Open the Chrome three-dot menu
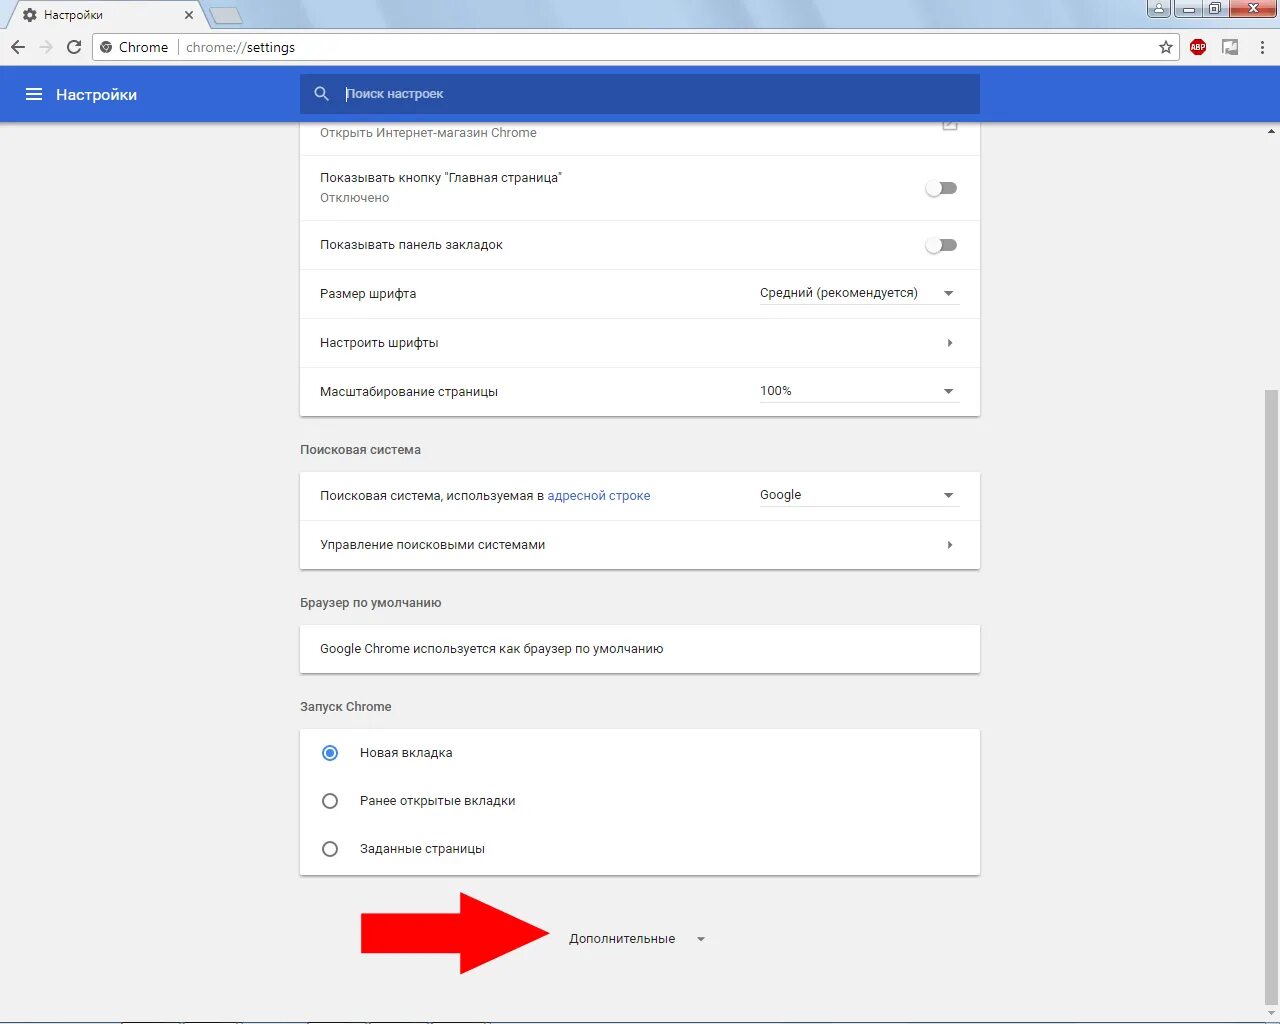Image resolution: width=1280 pixels, height=1024 pixels. [x=1262, y=47]
